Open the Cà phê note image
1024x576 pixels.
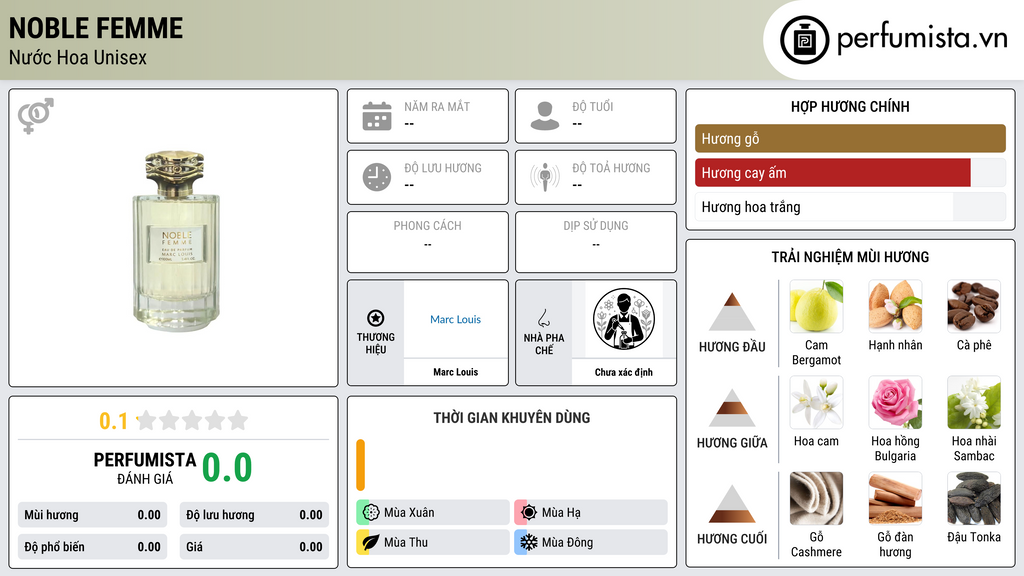pyautogui.click(x=974, y=306)
